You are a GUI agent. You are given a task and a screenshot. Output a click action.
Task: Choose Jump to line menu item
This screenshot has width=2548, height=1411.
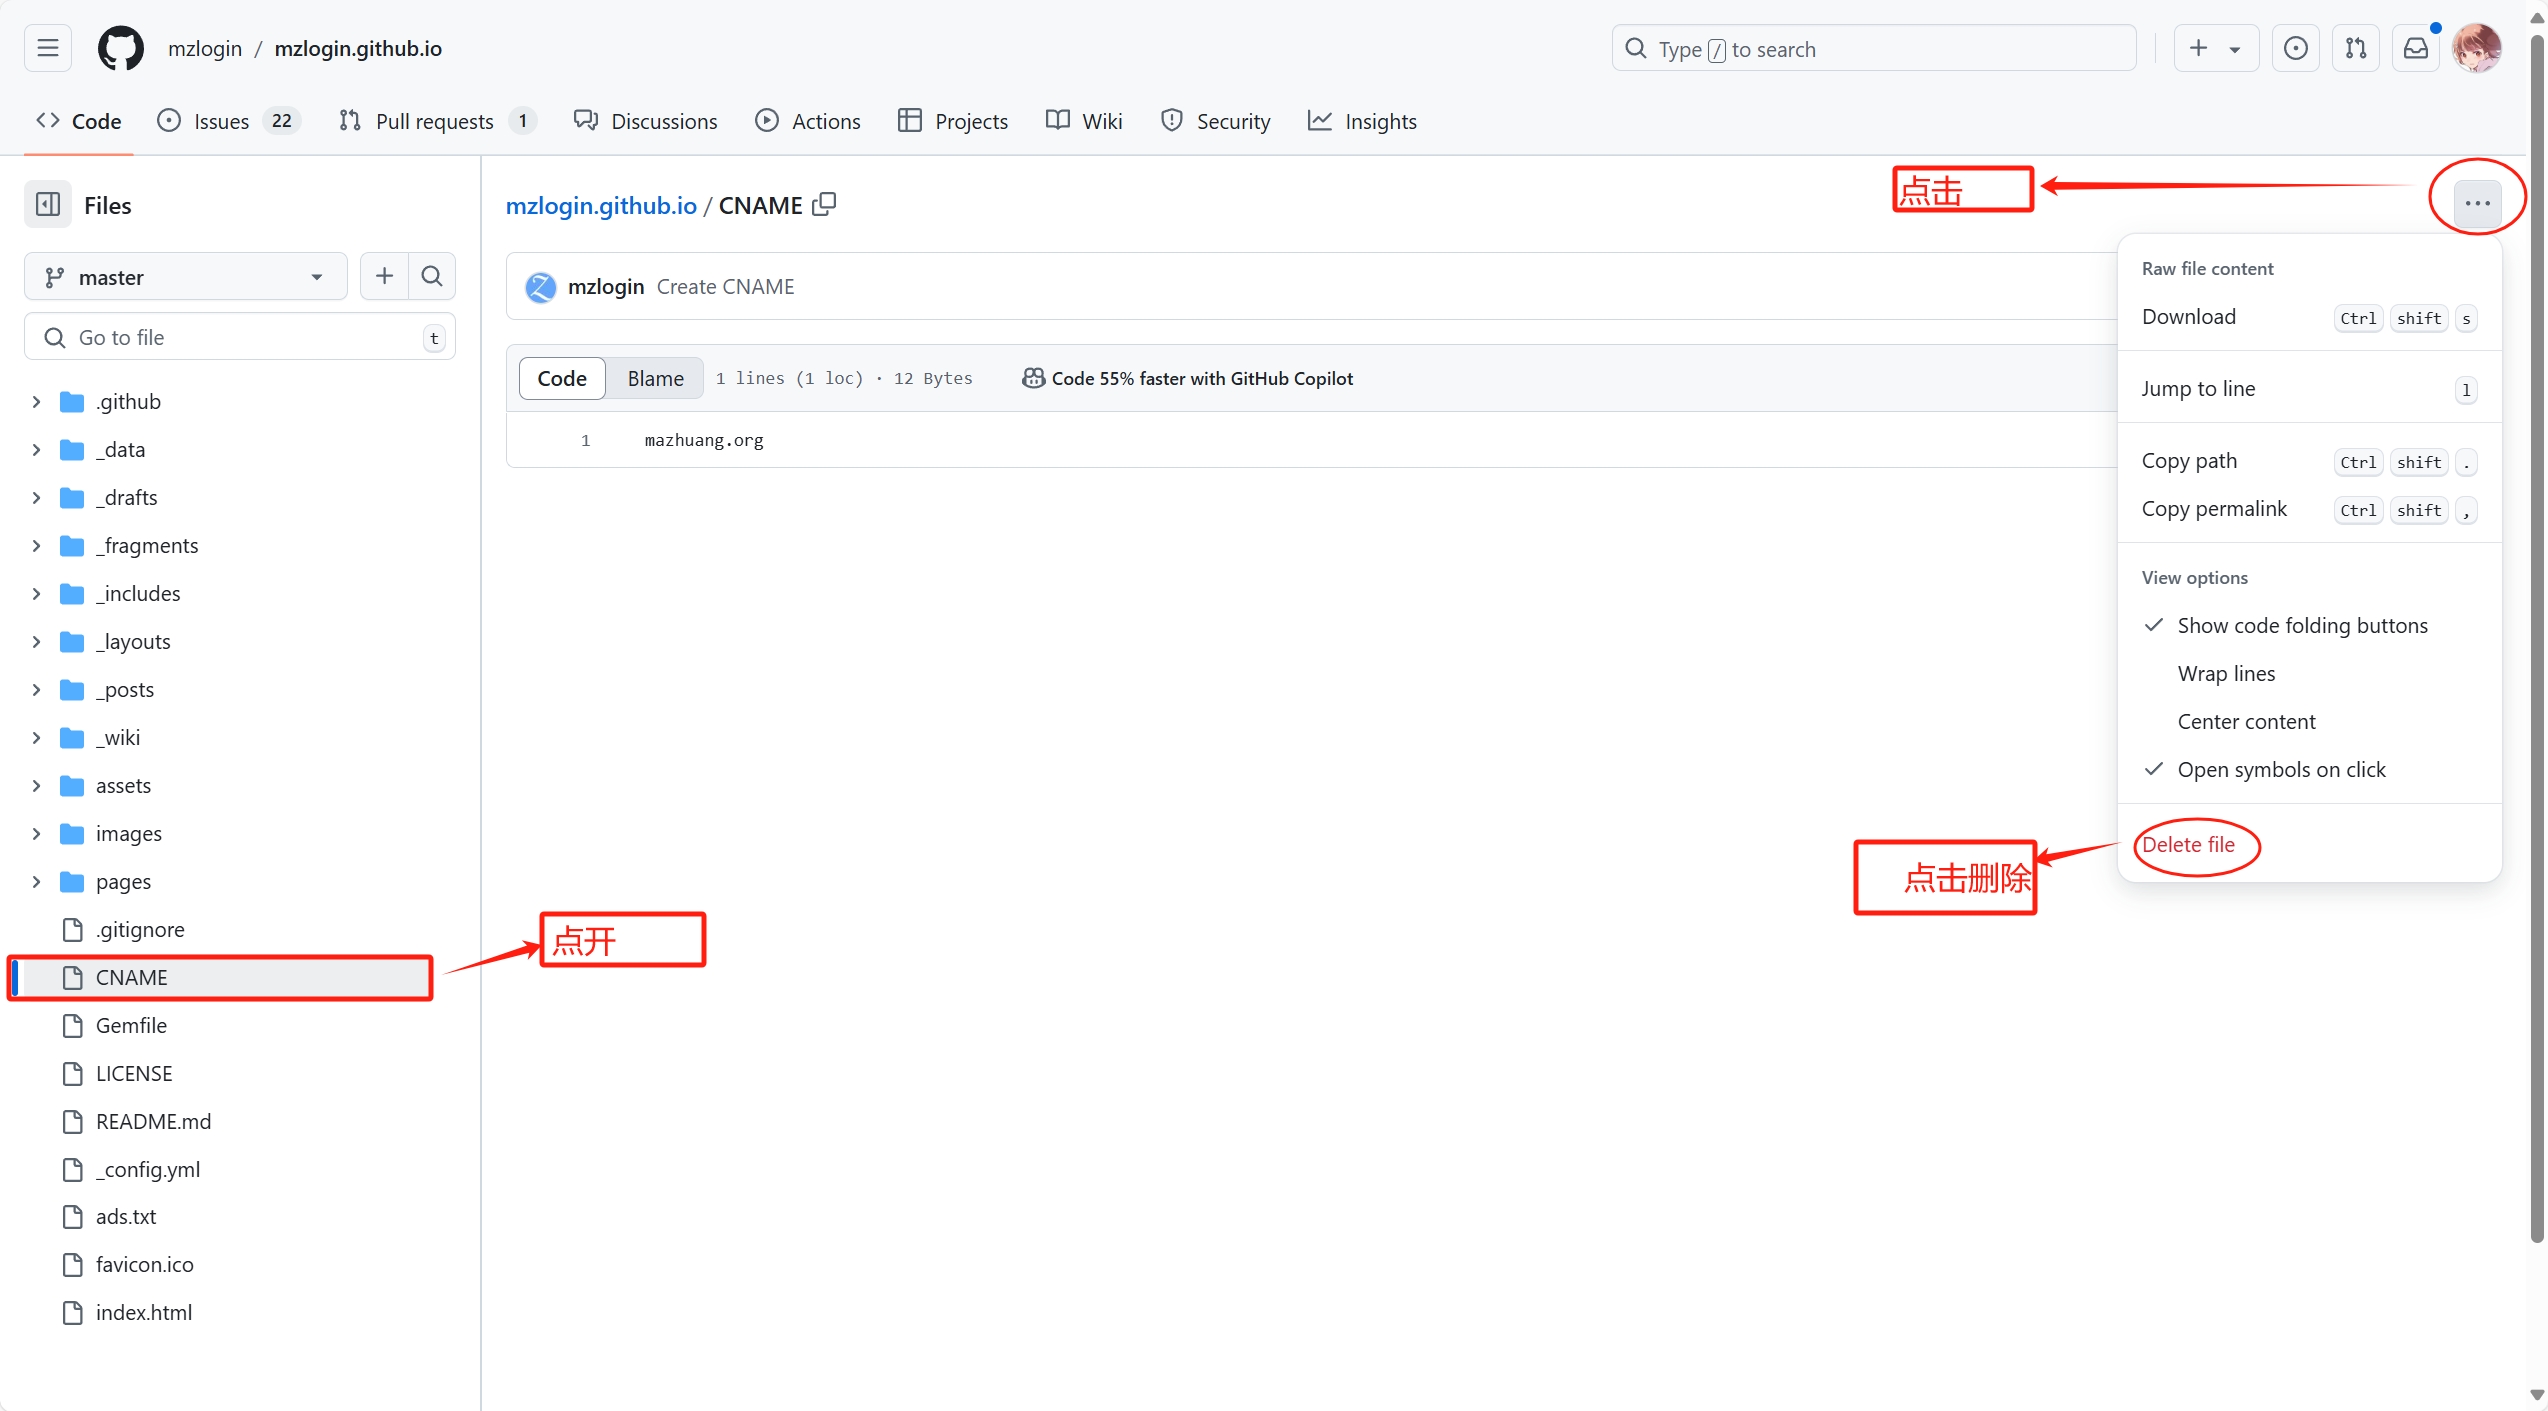(2310, 389)
